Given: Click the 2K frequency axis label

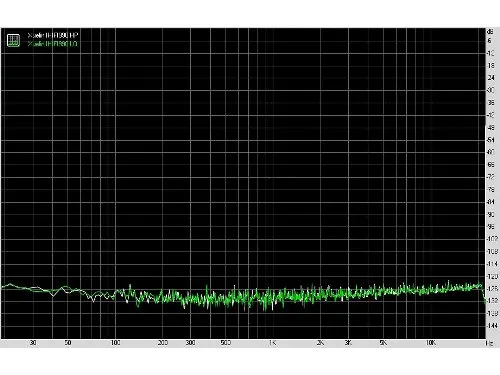Looking at the screenshot, I should click(320, 343).
